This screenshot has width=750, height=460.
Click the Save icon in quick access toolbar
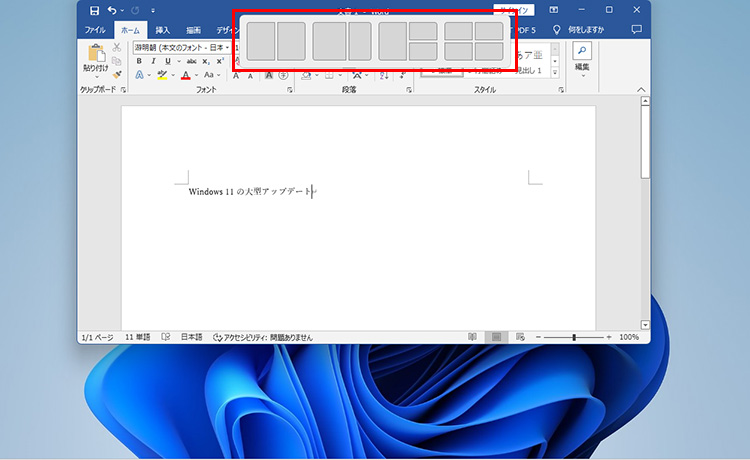pyautogui.click(x=94, y=10)
